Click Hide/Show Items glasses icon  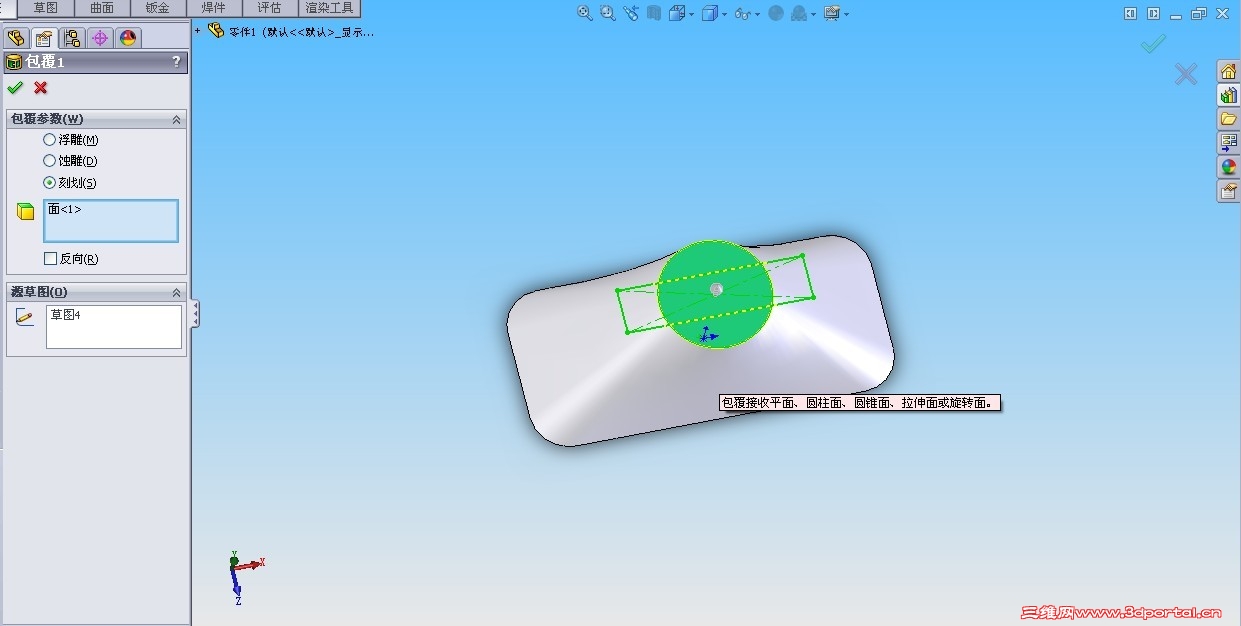pyautogui.click(x=742, y=13)
